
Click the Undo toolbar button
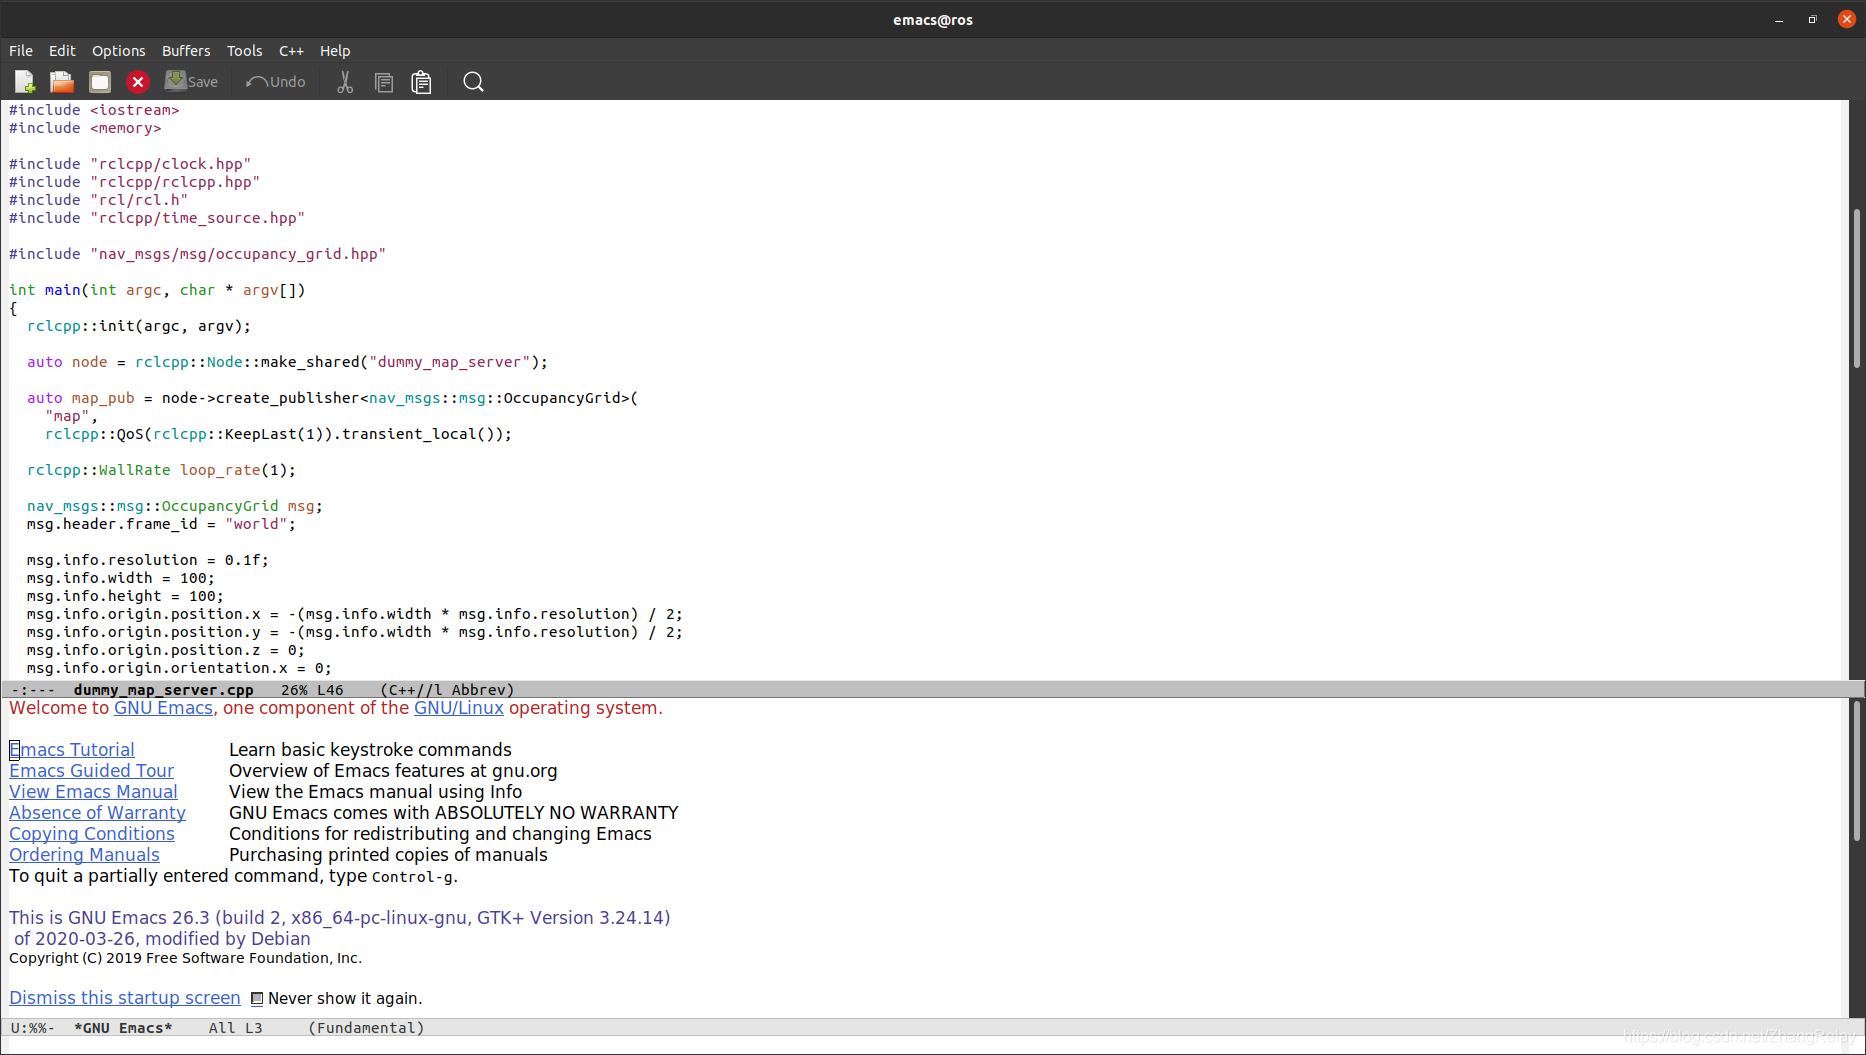pyautogui.click(x=276, y=82)
